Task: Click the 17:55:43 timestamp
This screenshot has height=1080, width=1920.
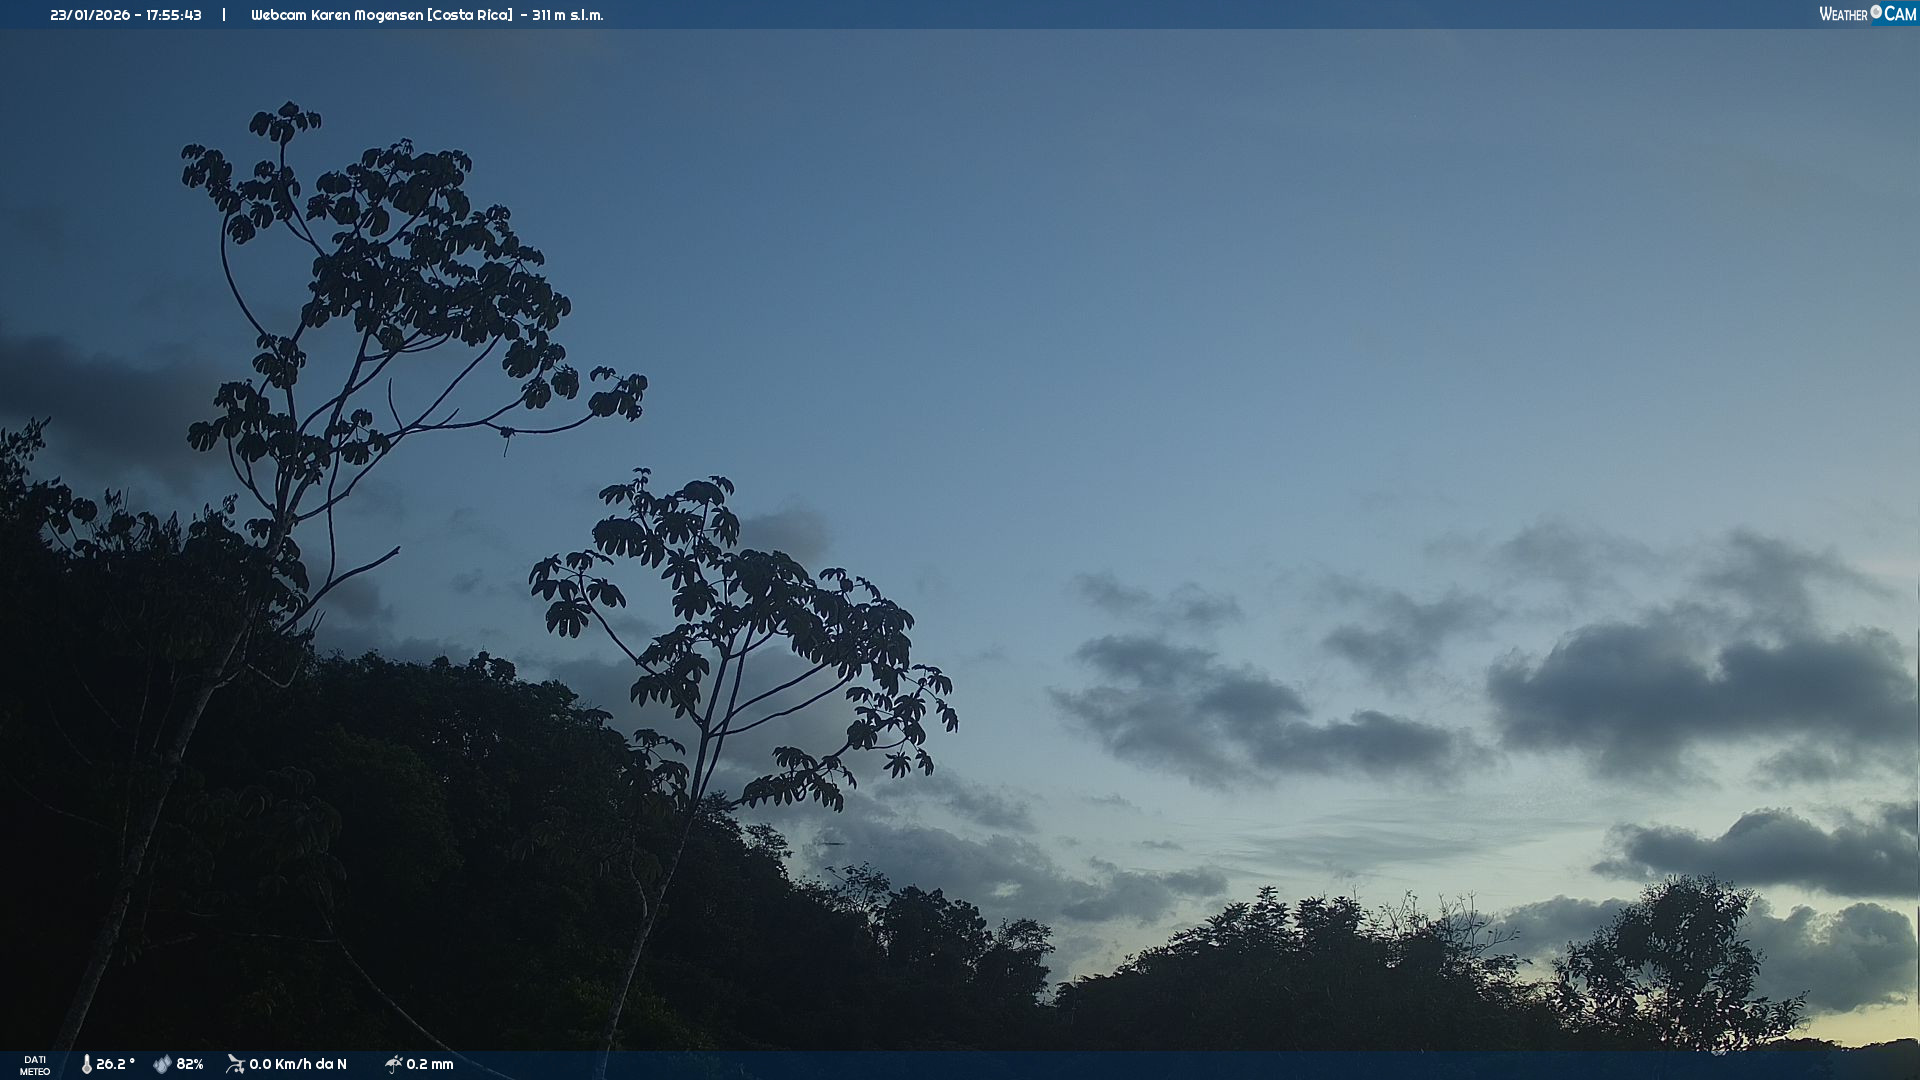Action: 174,15
